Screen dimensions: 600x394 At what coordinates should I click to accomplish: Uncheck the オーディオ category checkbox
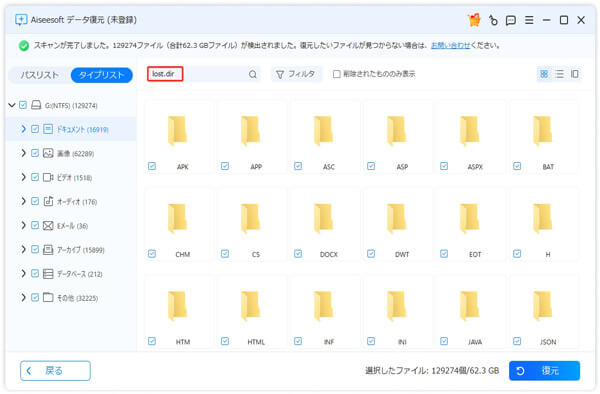coord(35,201)
